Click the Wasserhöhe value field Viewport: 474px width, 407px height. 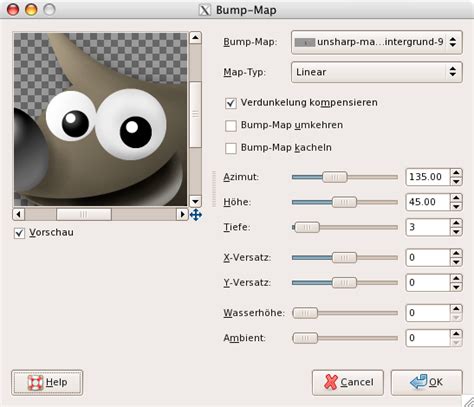point(428,313)
